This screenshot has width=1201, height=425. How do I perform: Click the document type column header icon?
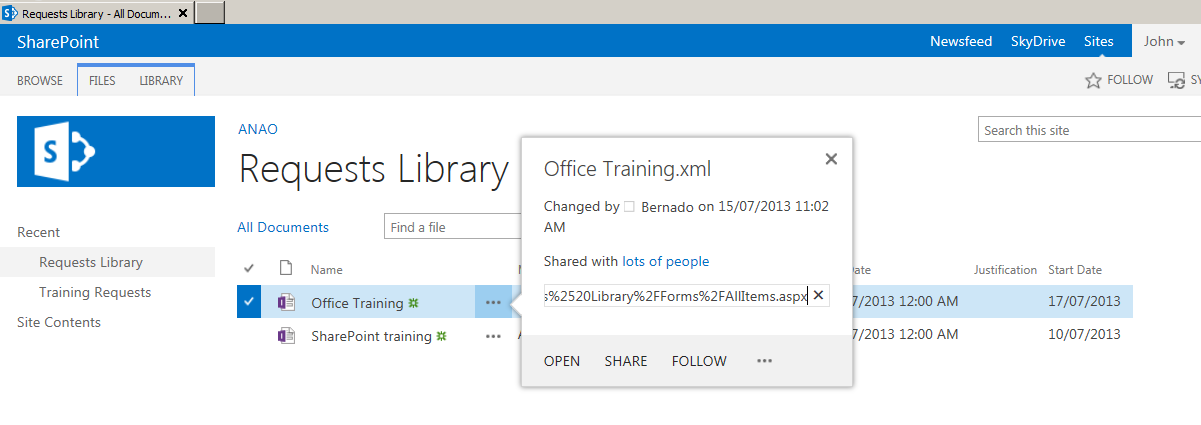click(286, 268)
